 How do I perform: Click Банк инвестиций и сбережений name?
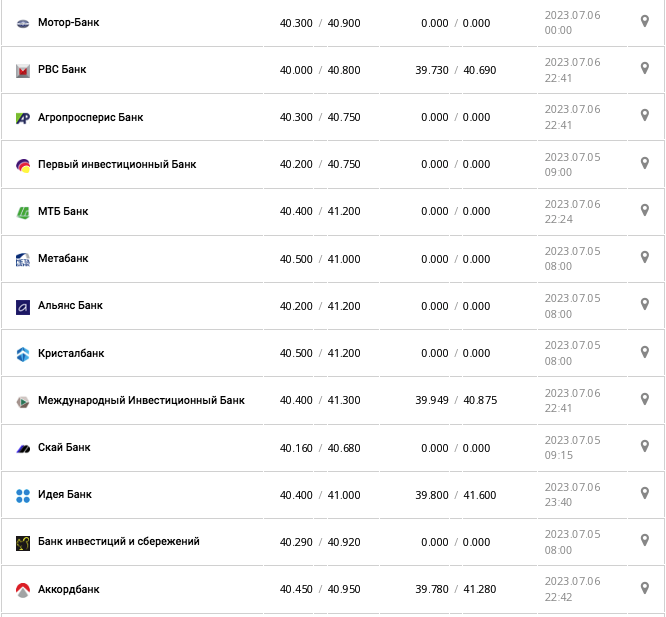pyautogui.click(x=118, y=541)
